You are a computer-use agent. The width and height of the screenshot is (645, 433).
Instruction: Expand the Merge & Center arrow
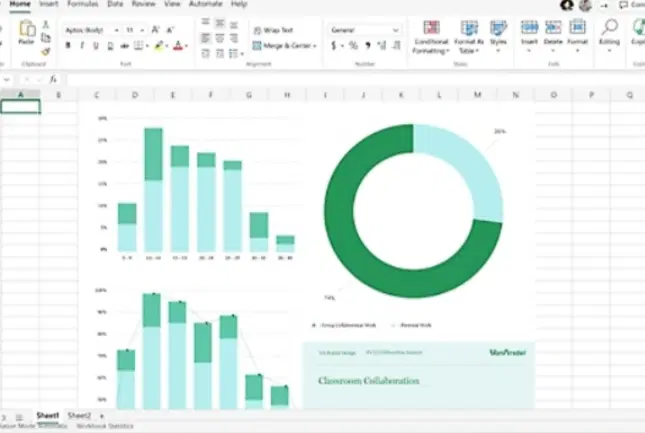(315, 46)
